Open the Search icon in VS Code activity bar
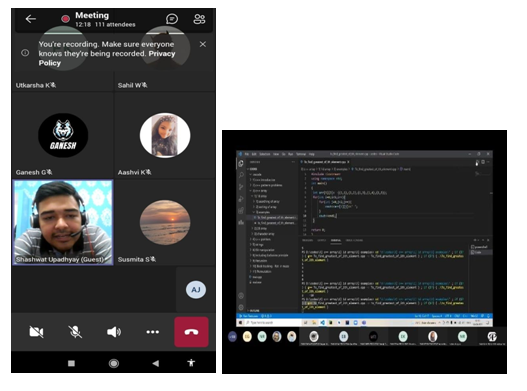527x391 pixels. click(241, 175)
